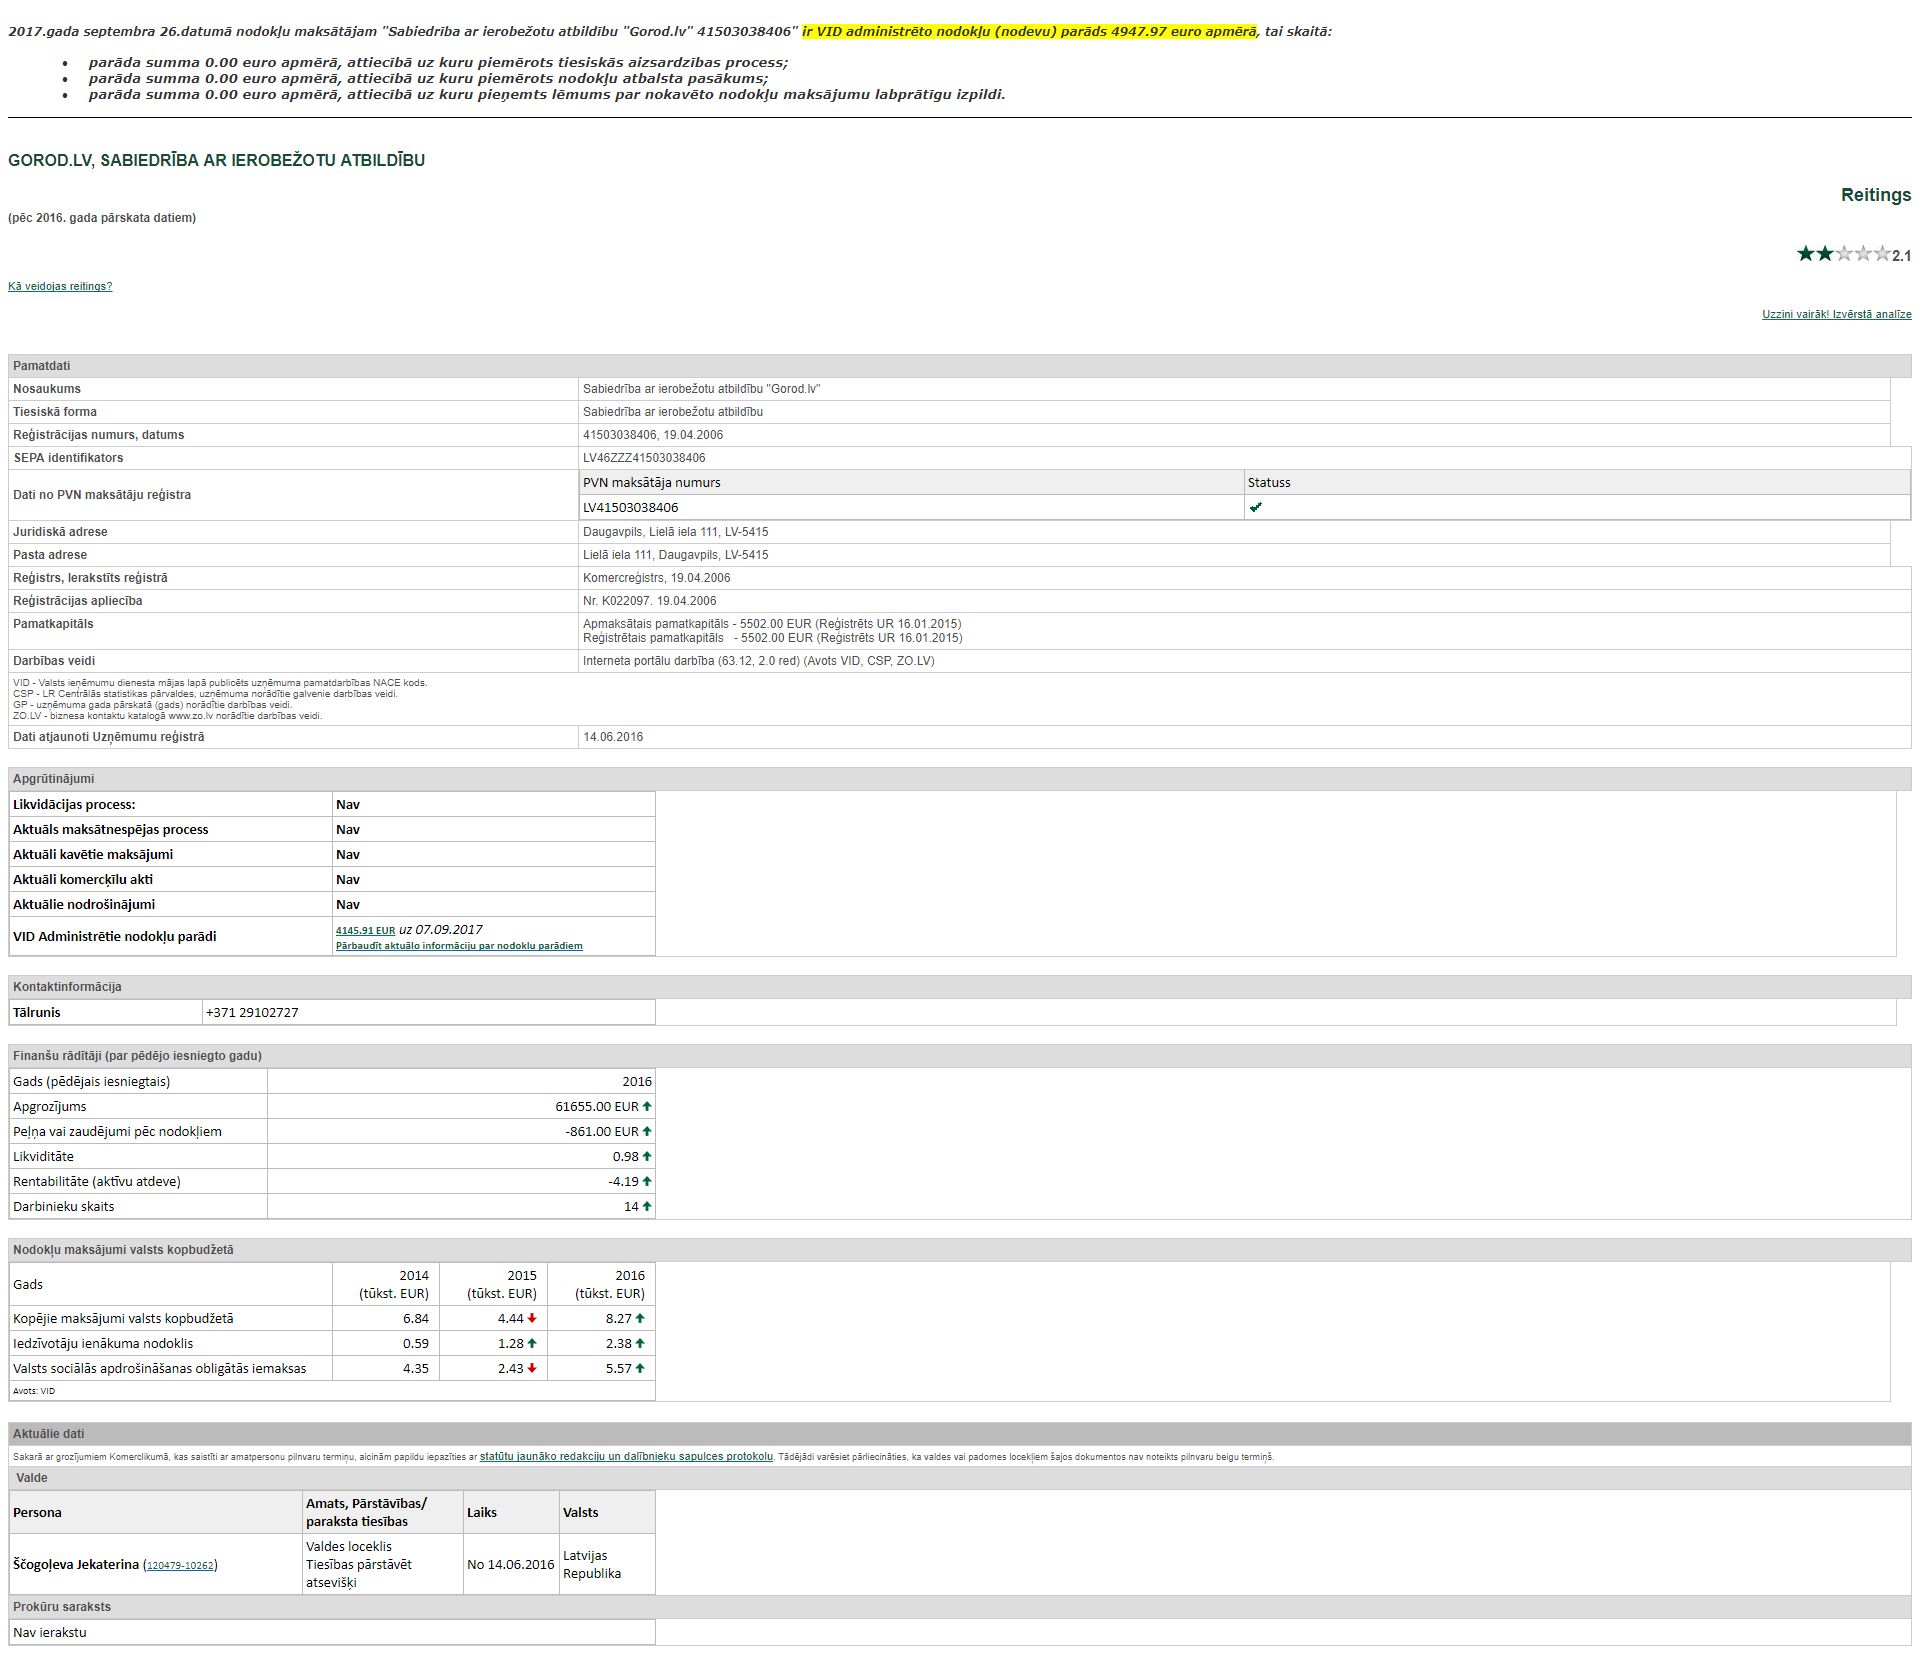Screen dimensions: 1920x1661
Task: Click the PVN number LV41503038406 cell
Action: (631, 507)
